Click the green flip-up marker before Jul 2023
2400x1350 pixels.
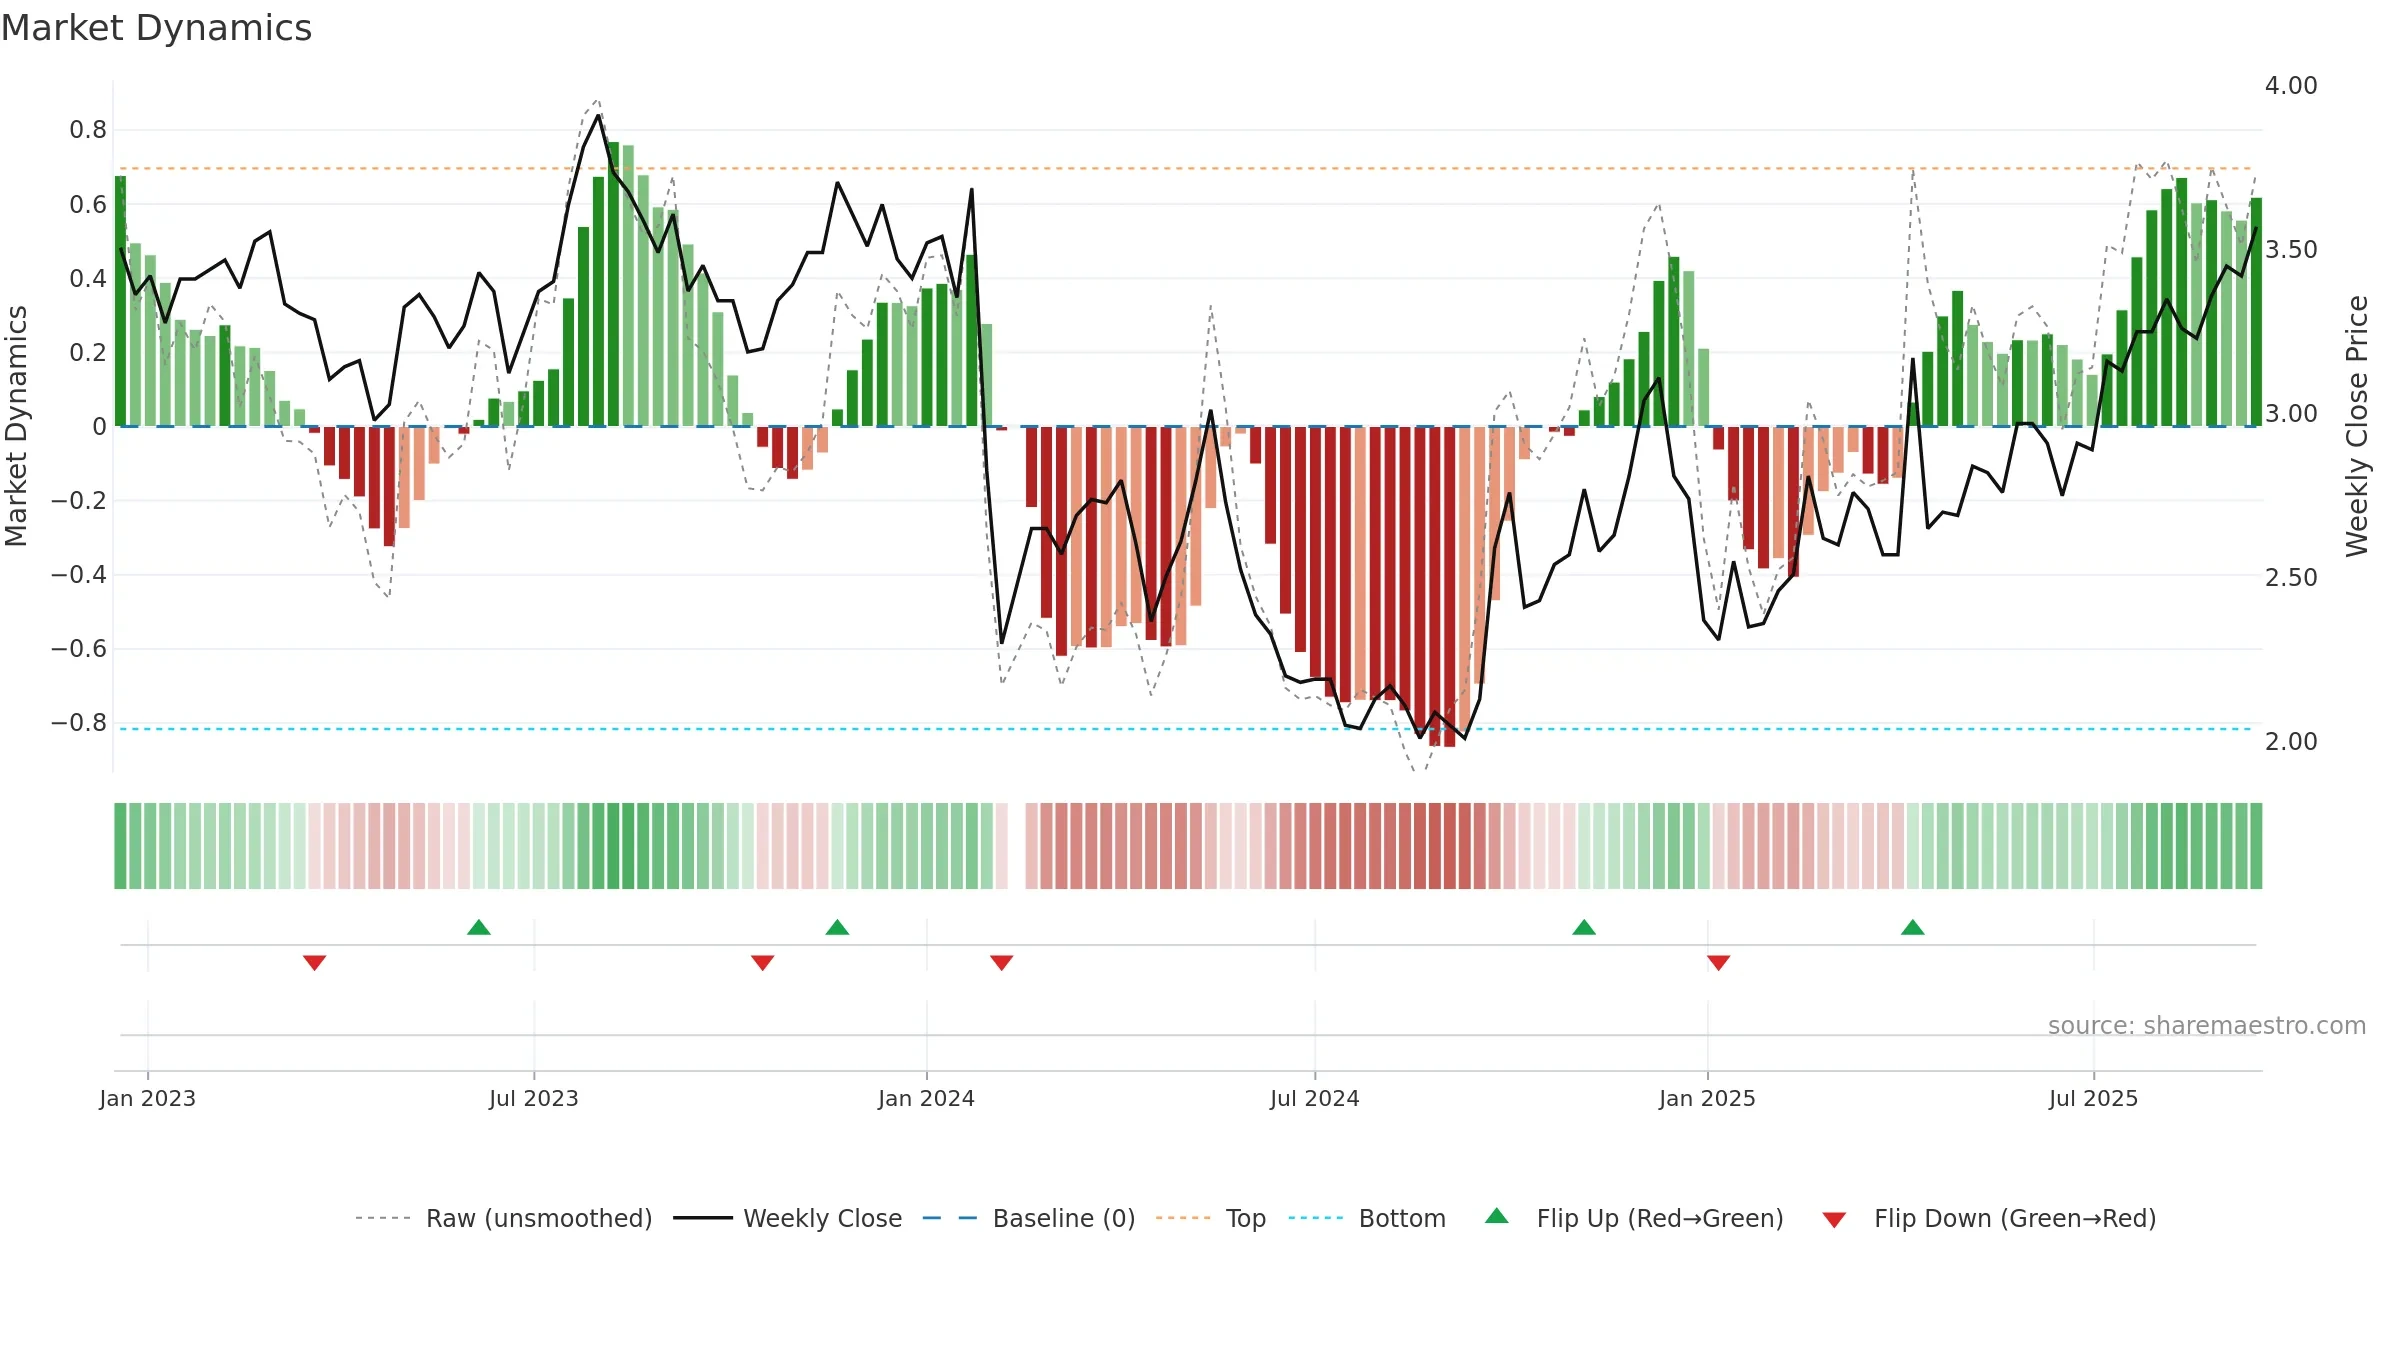click(x=479, y=927)
